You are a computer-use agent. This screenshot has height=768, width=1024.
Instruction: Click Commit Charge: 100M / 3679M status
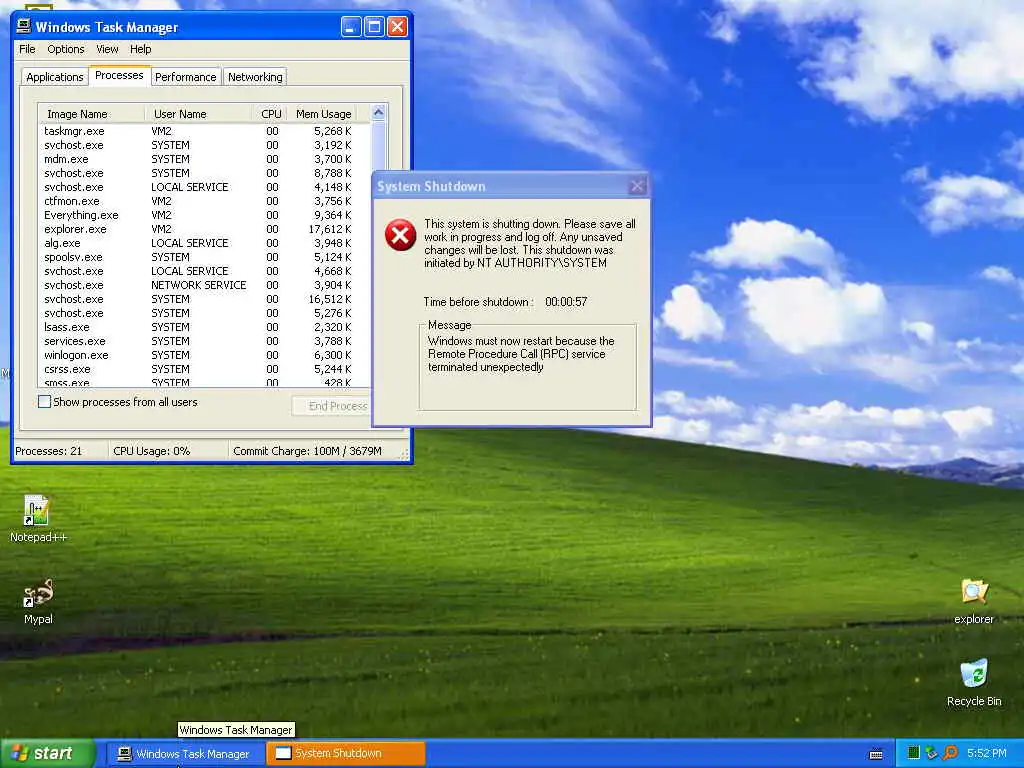[307, 451]
